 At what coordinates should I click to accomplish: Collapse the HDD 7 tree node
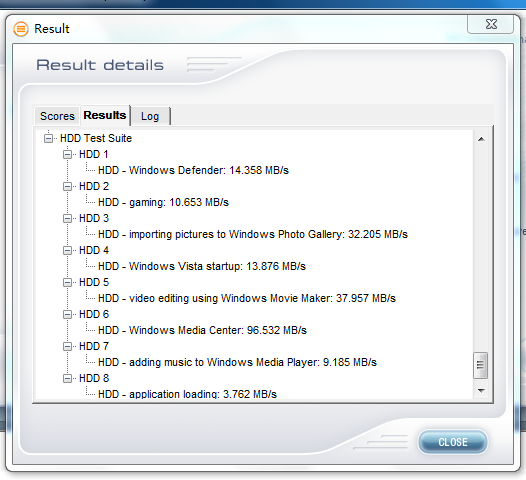pos(67,346)
